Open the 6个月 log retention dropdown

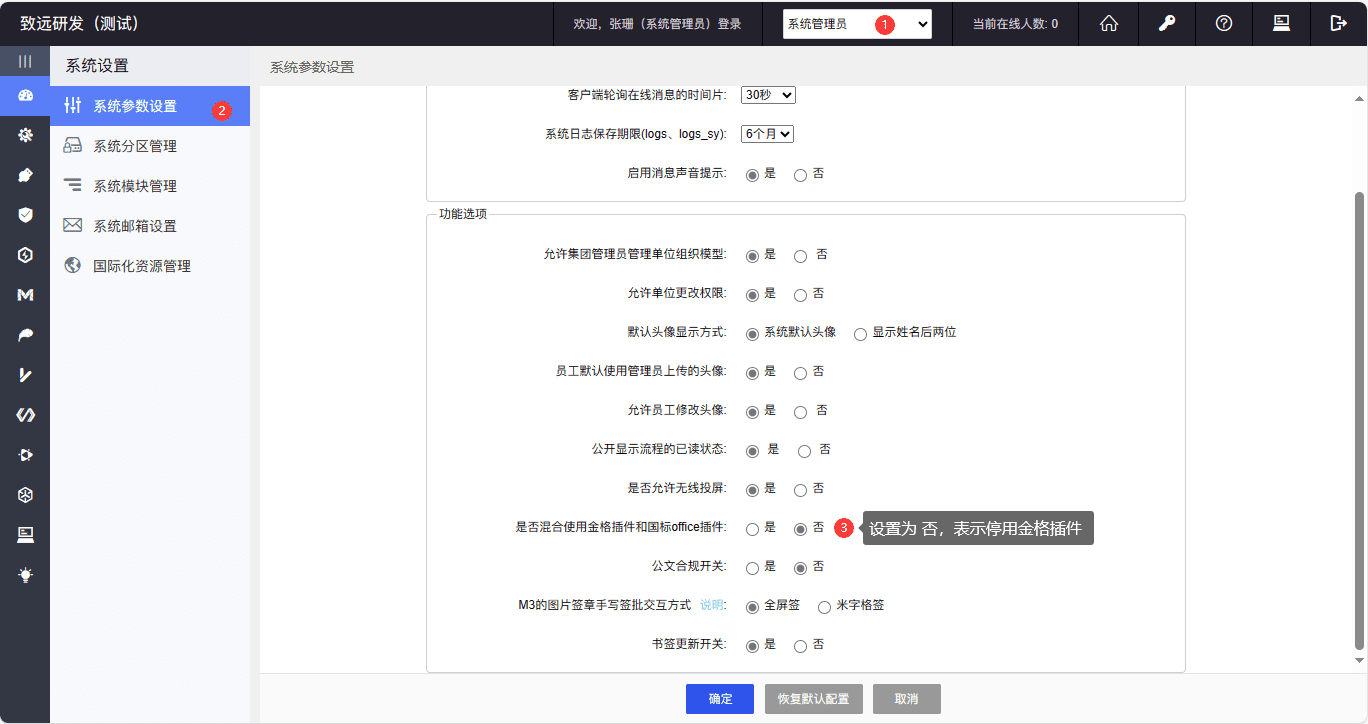pyautogui.click(x=767, y=133)
